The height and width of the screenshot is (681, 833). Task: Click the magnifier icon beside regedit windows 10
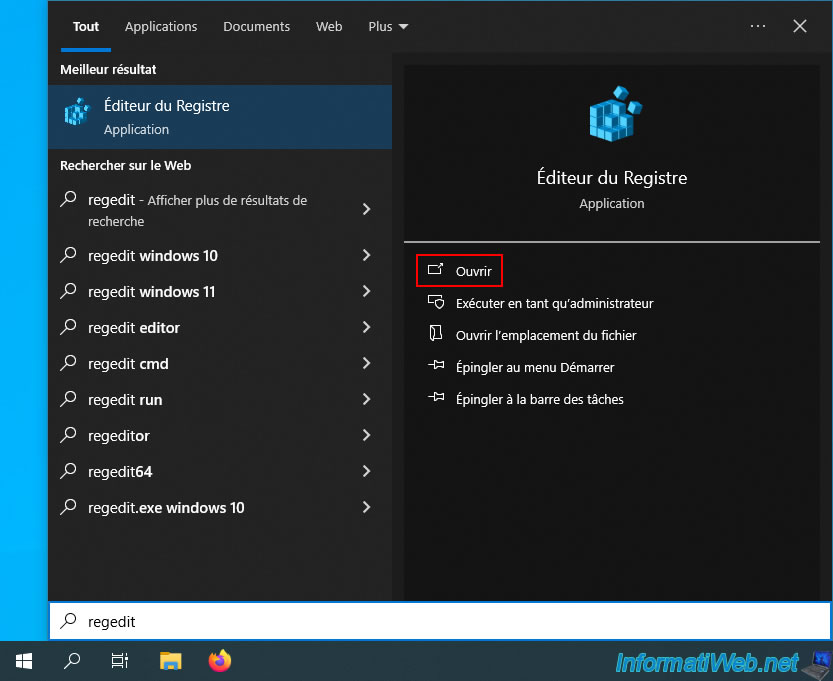pyautogui.click(x=69, y=255)
